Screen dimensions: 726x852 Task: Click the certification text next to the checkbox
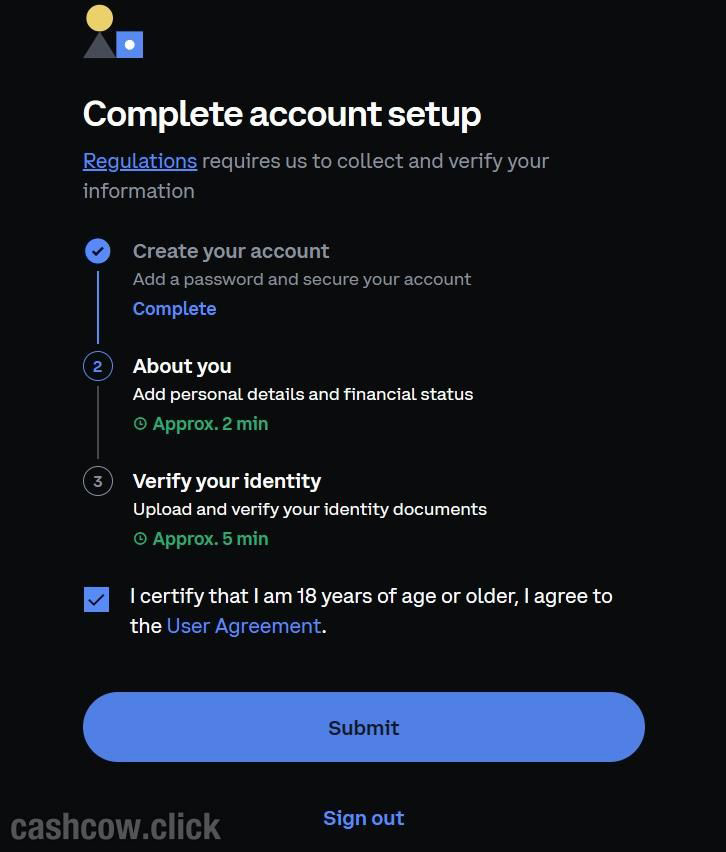(370, 597)
